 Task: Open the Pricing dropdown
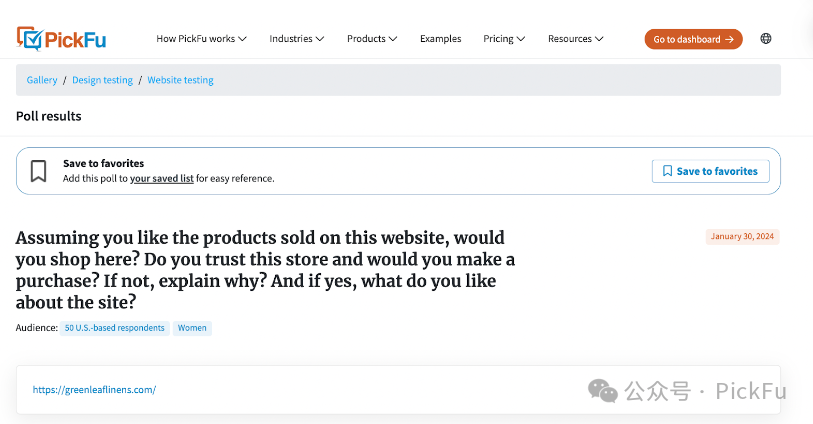point(504,39)
